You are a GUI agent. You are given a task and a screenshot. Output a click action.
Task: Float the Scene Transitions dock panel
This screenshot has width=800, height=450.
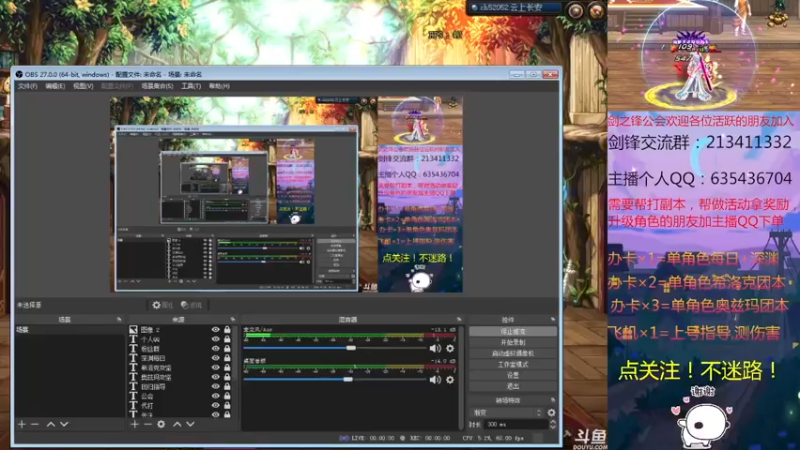553,401
